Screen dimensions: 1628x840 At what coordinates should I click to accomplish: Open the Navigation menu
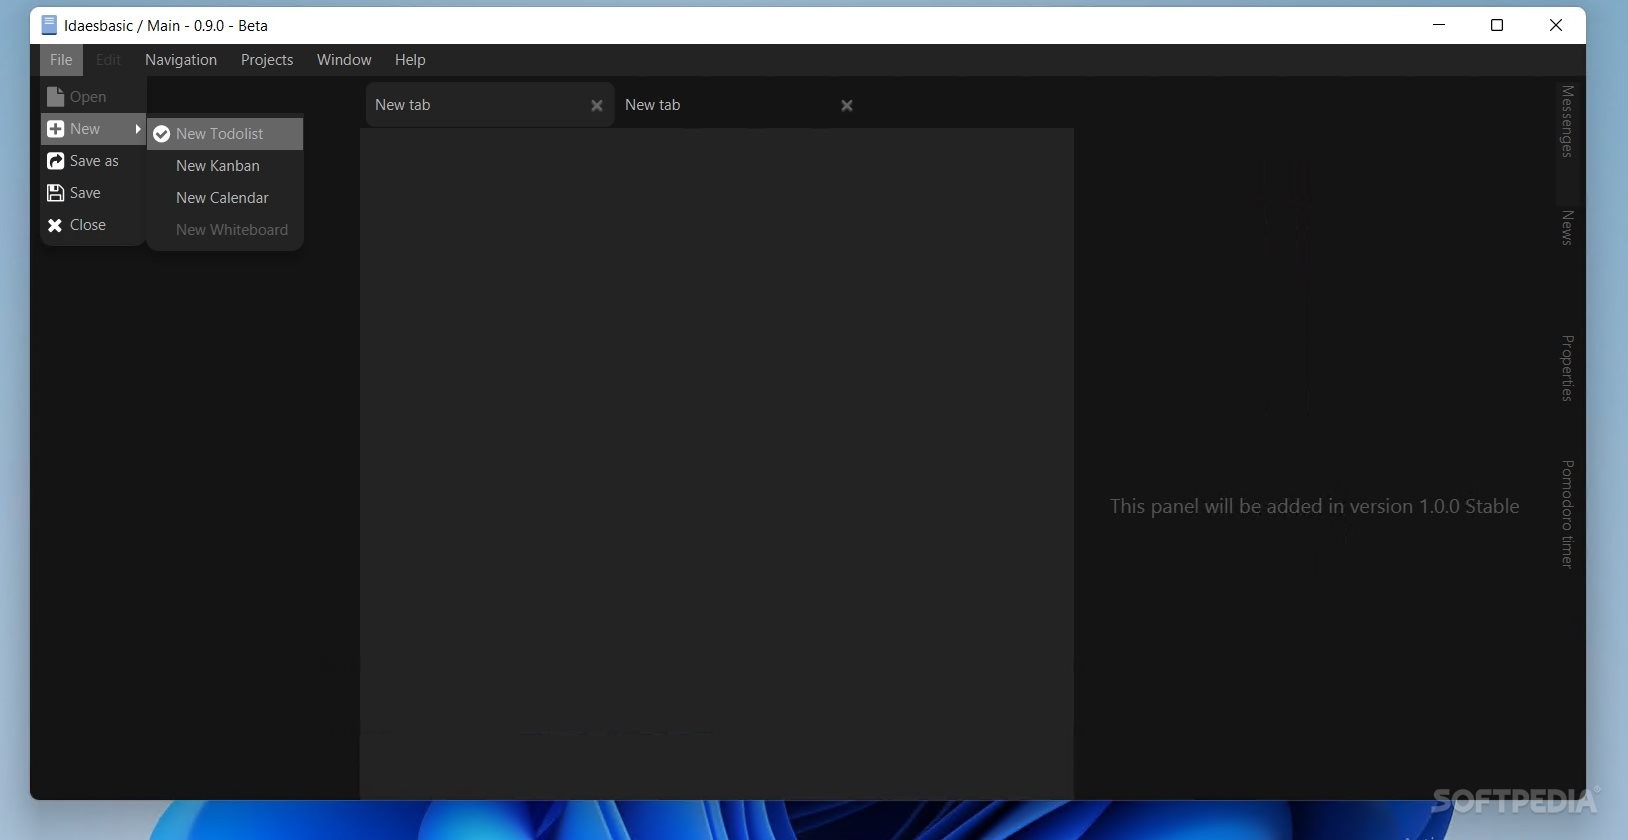coord(181,60)
